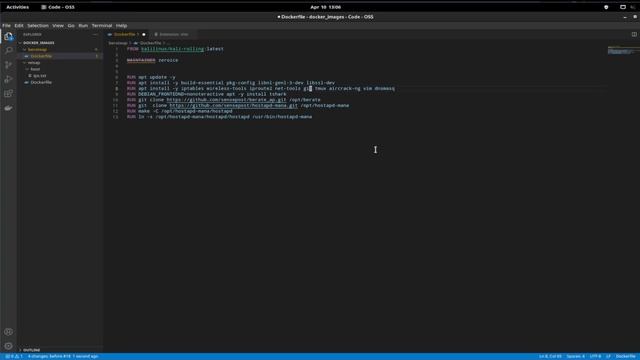Click Dockerfile language mode in status bar
The image size is (640, 360).
pos(626,356)
